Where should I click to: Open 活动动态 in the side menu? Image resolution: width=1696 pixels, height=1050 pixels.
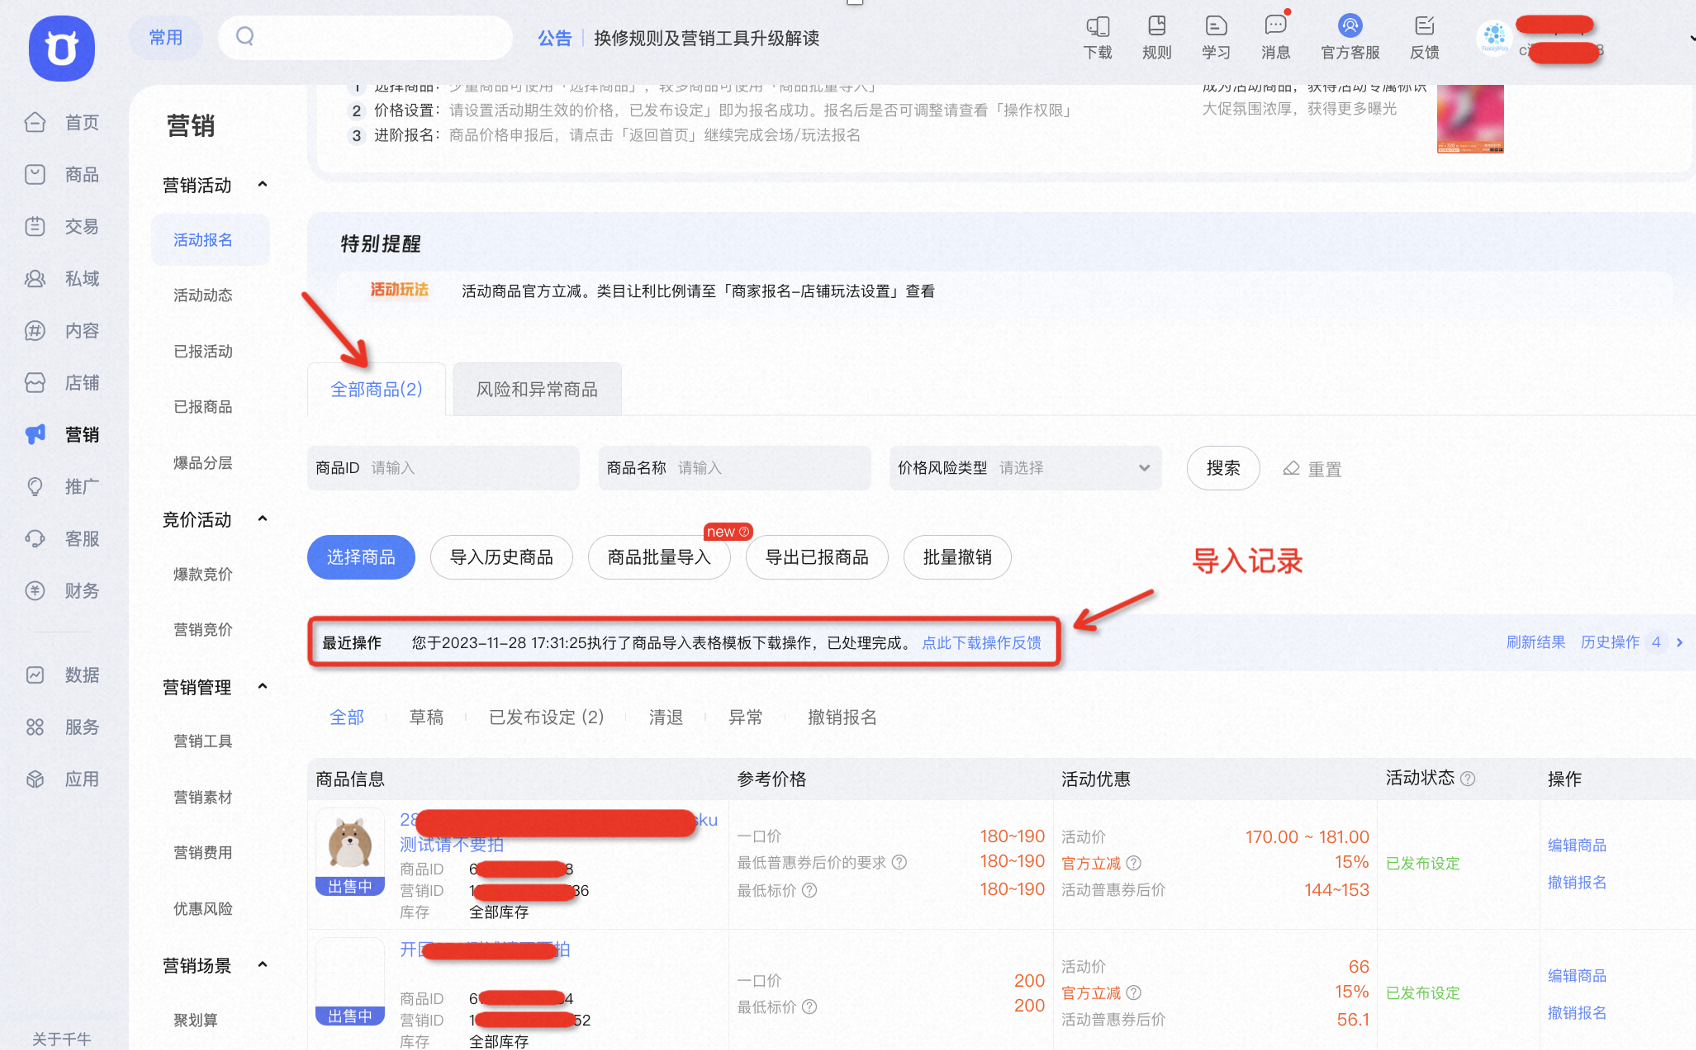(203, 295)
